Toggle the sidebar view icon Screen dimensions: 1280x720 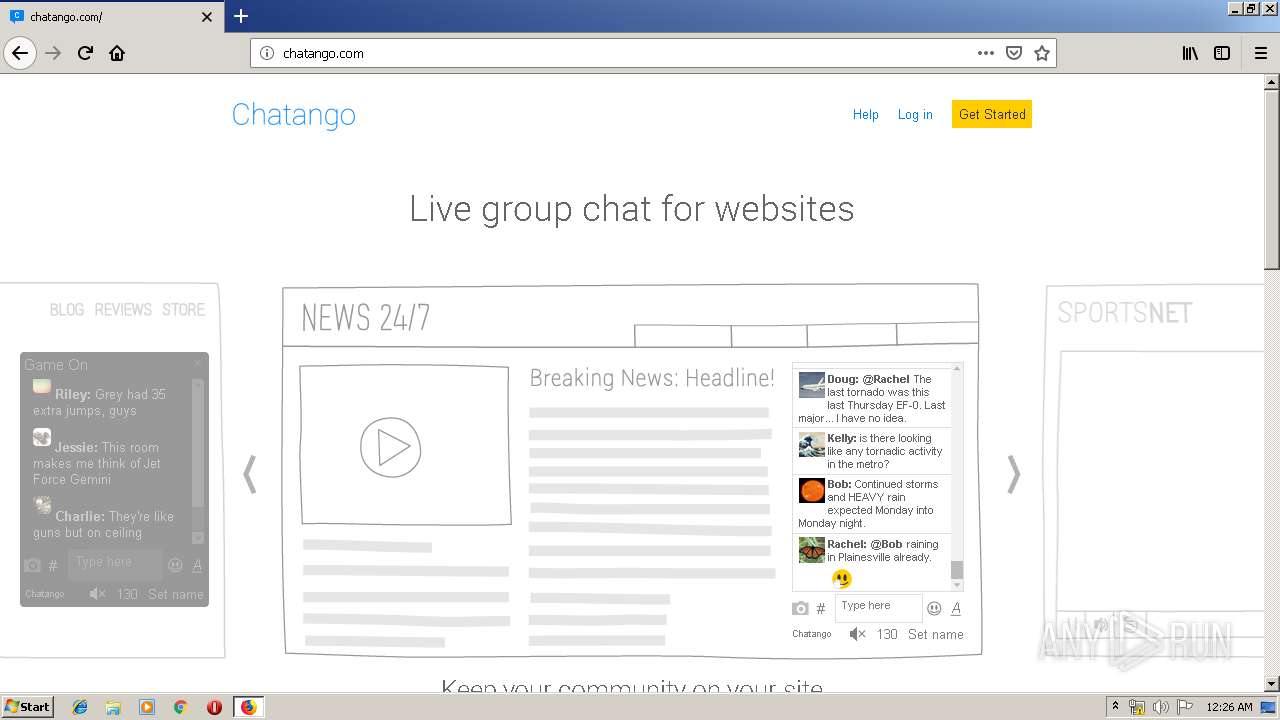(1222, 53)
